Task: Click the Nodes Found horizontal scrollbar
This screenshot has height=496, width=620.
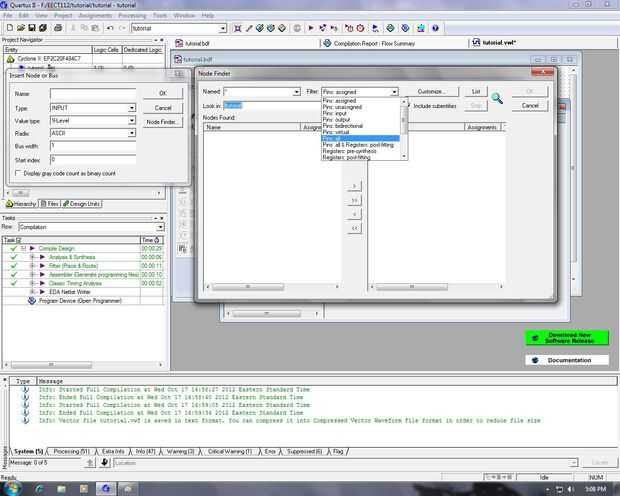Action: [x=273, y=286]
